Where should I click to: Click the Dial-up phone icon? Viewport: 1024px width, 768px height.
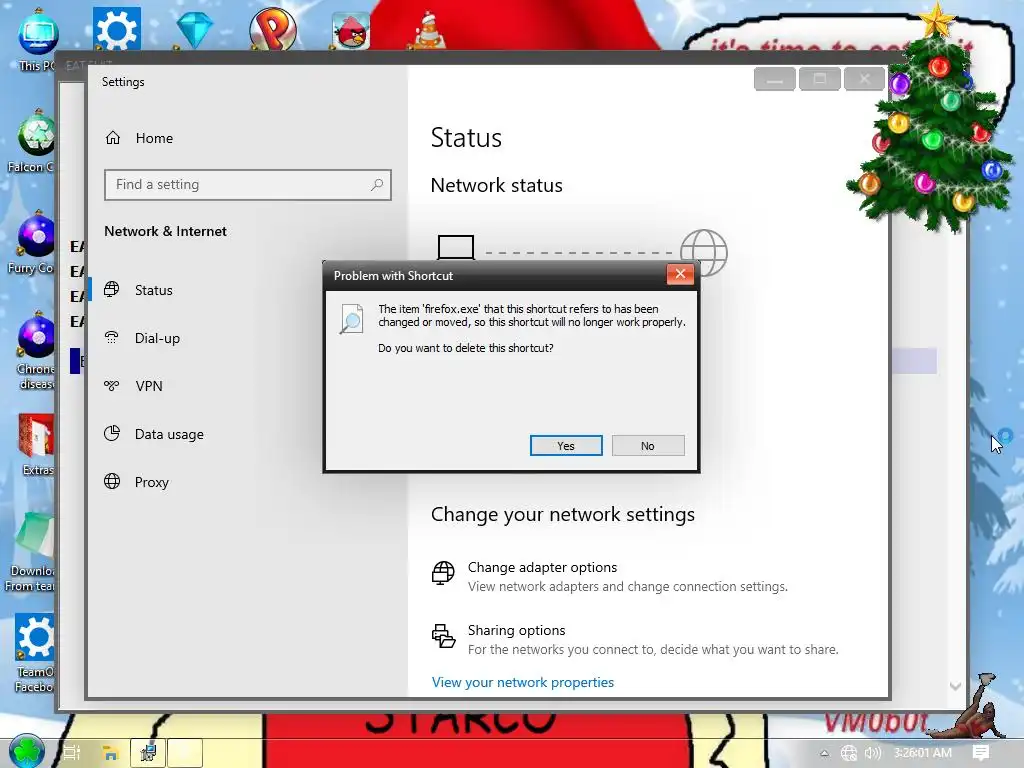pos(112,337)
